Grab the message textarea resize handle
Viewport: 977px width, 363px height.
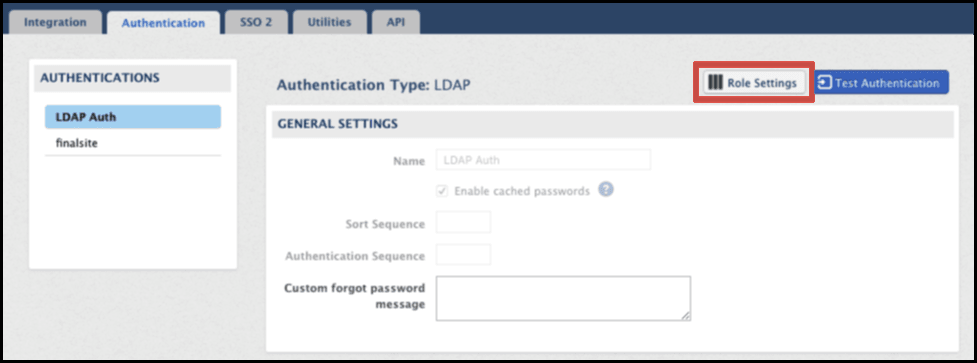point(685,316)
